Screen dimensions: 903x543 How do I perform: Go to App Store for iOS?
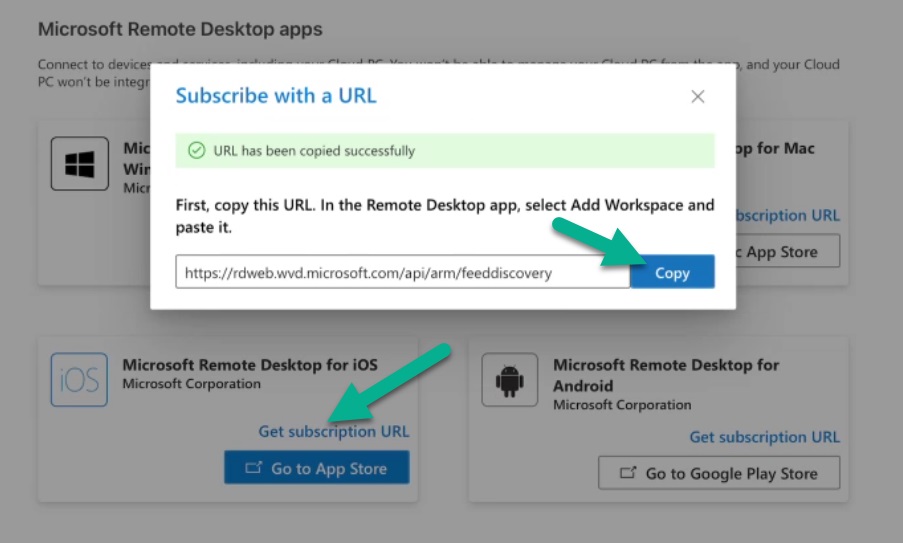point(317,468)
